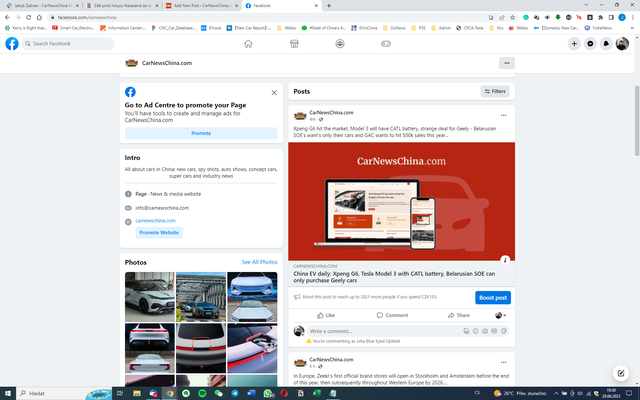Image resolution: width=640 pixels, height=400 pixels.
Task: Click the Search Facebook field
Action: click(x=68, y=44)
